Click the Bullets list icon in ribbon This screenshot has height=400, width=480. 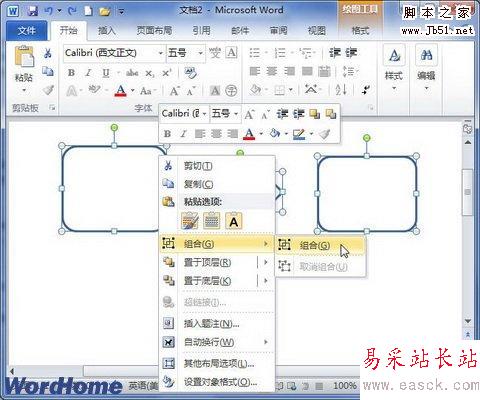click(x=255, y=53)
